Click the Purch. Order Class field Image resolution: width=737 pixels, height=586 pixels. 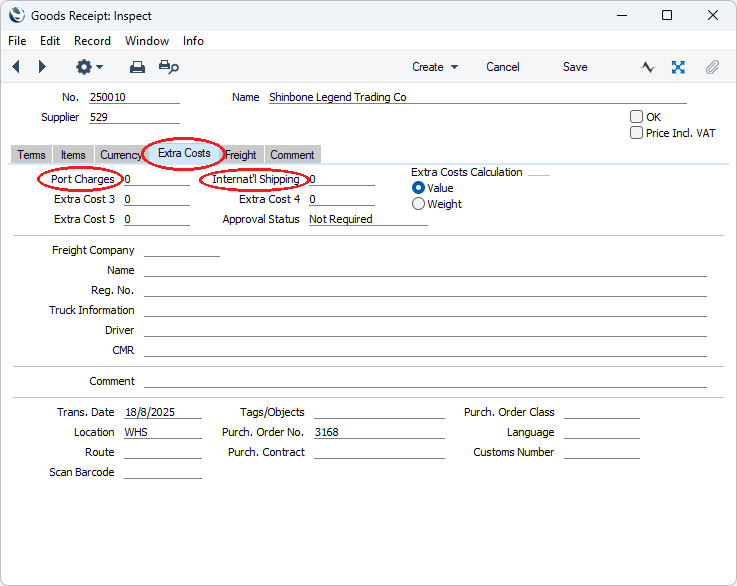(602, 412)
